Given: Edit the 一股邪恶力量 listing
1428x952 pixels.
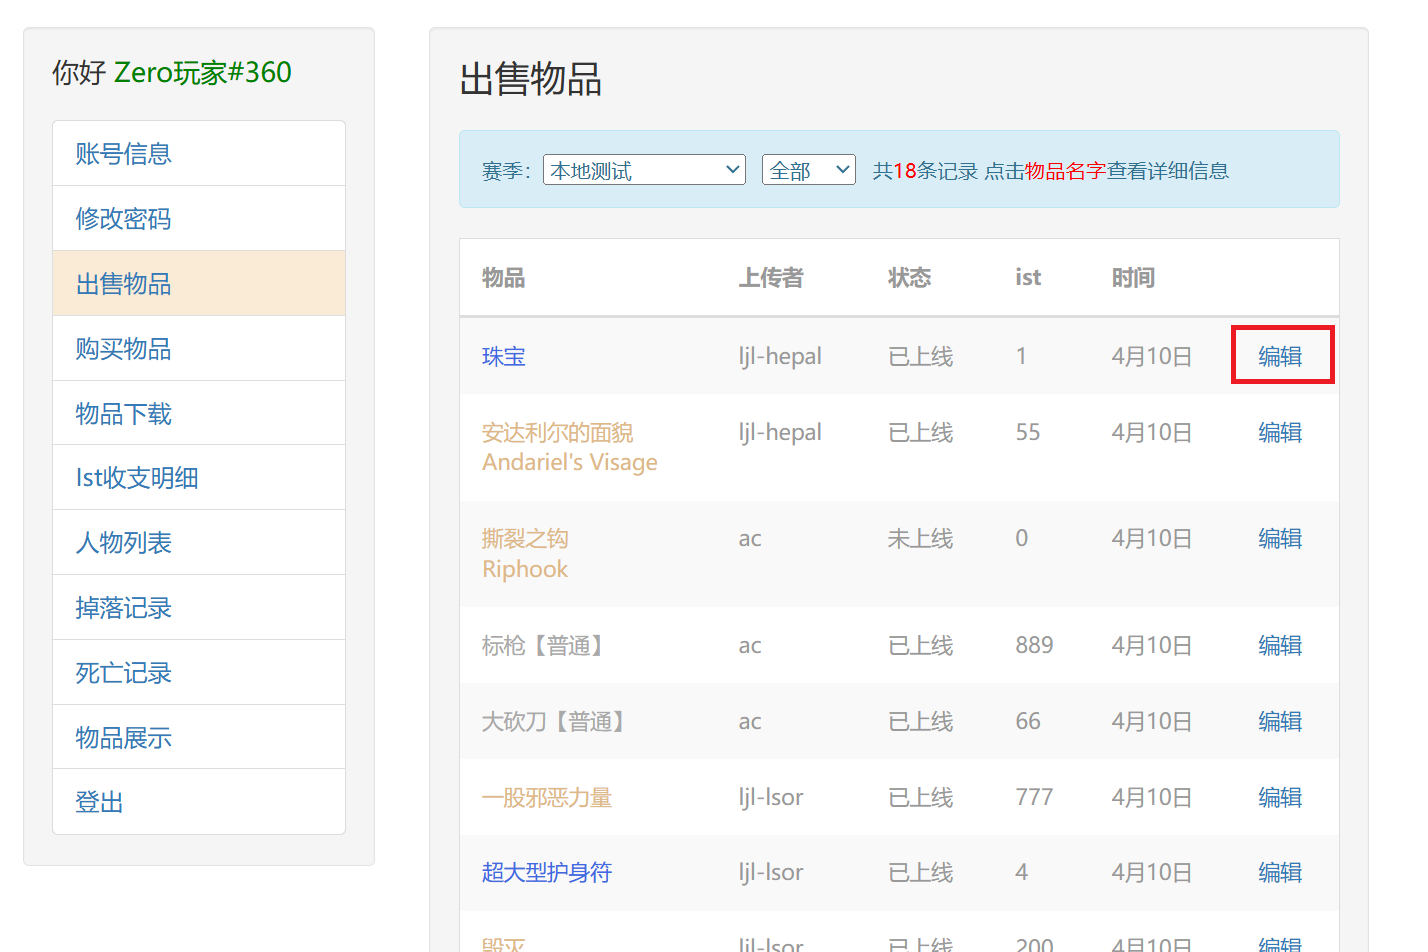Looking at the screenshot, I should coord(1280,798).
